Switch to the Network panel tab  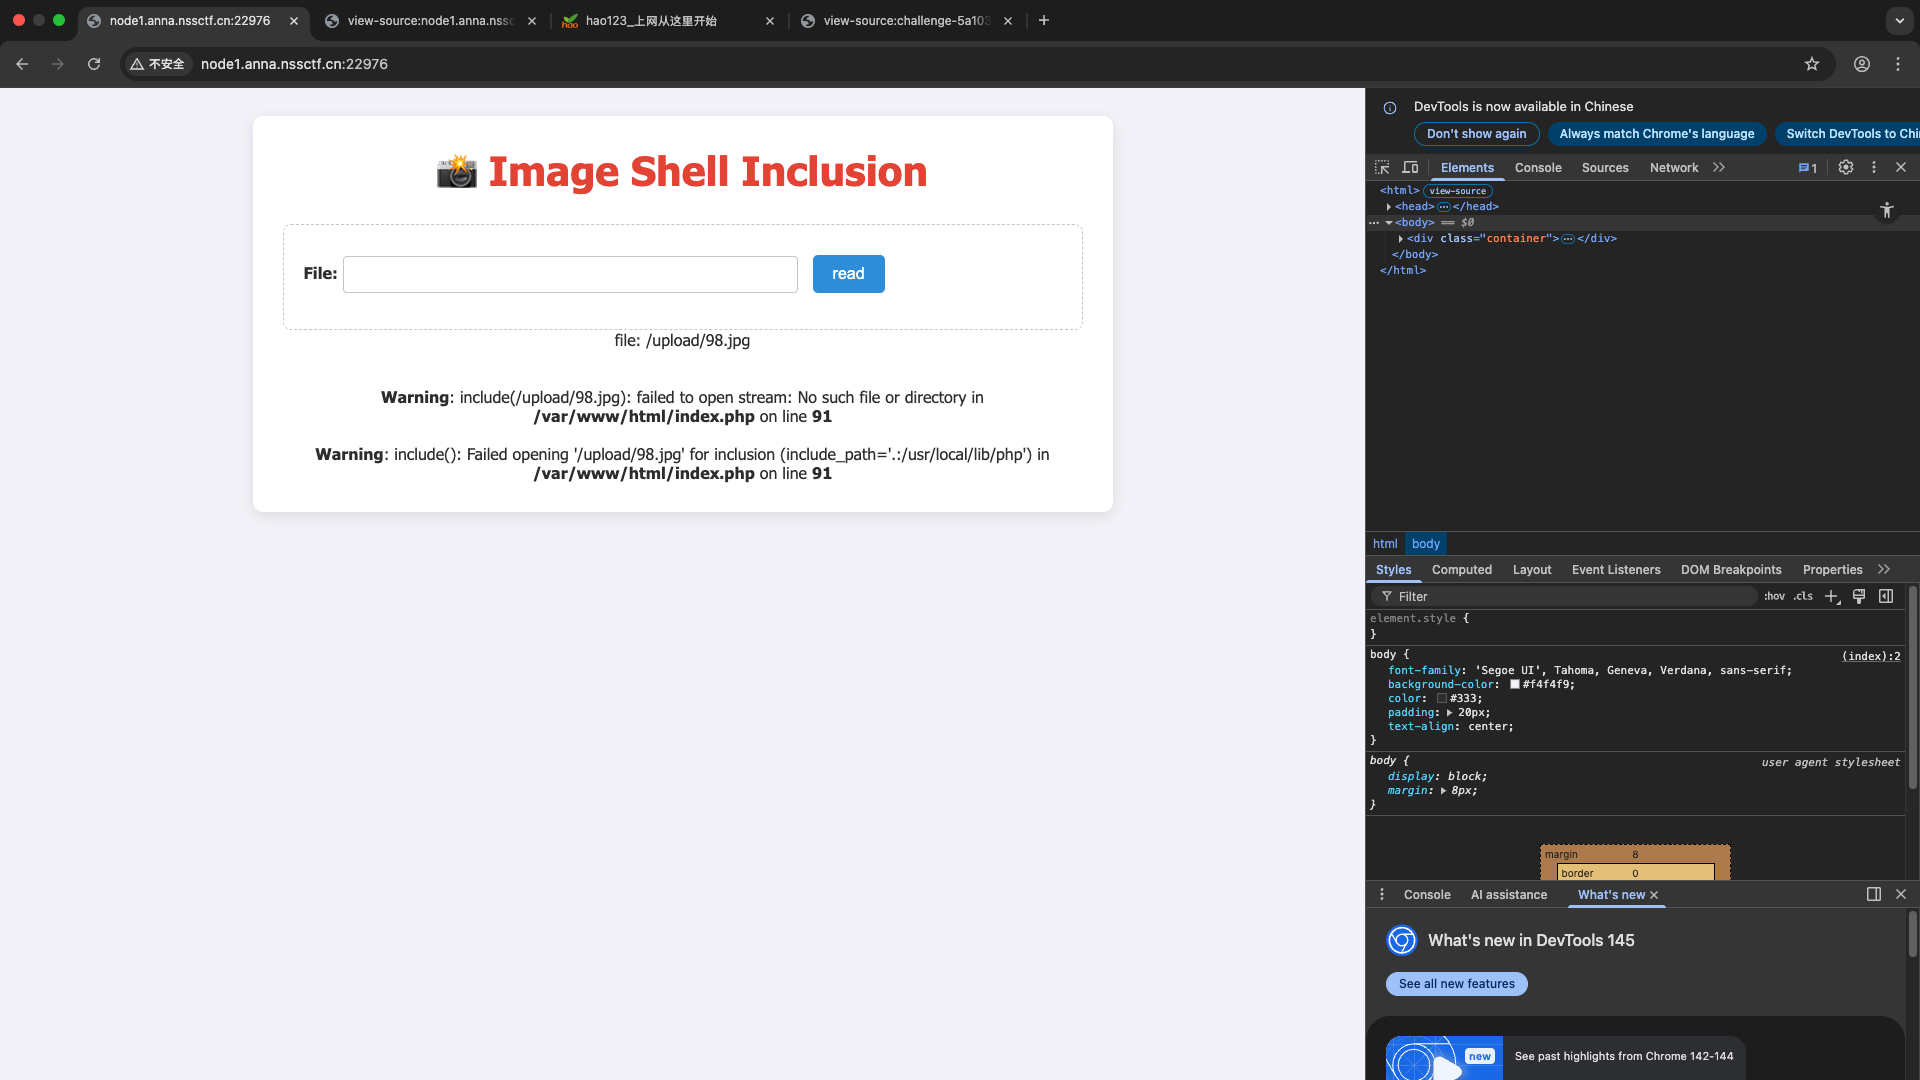1674,168
